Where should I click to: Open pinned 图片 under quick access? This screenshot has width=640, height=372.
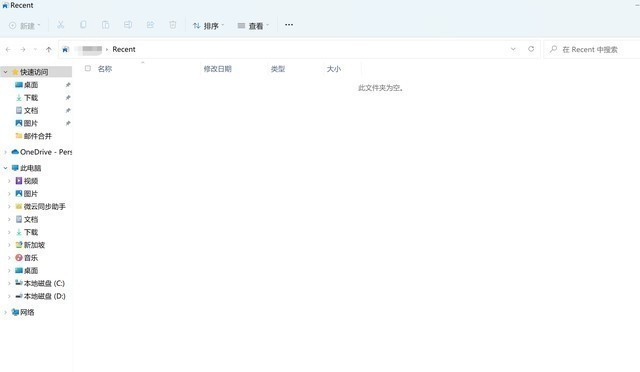[x=31, y=123]
